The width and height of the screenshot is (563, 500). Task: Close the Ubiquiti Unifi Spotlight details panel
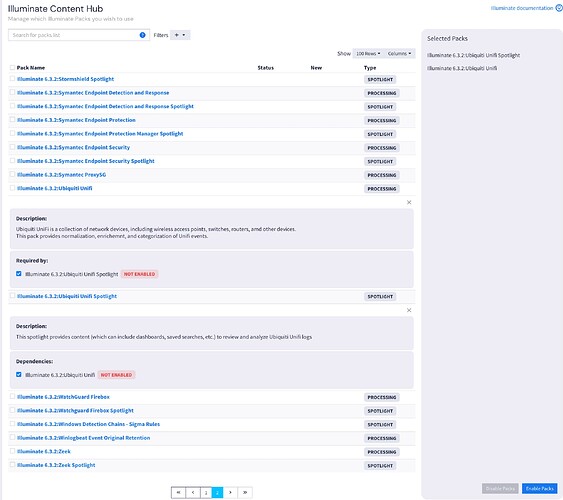[409, 310]
